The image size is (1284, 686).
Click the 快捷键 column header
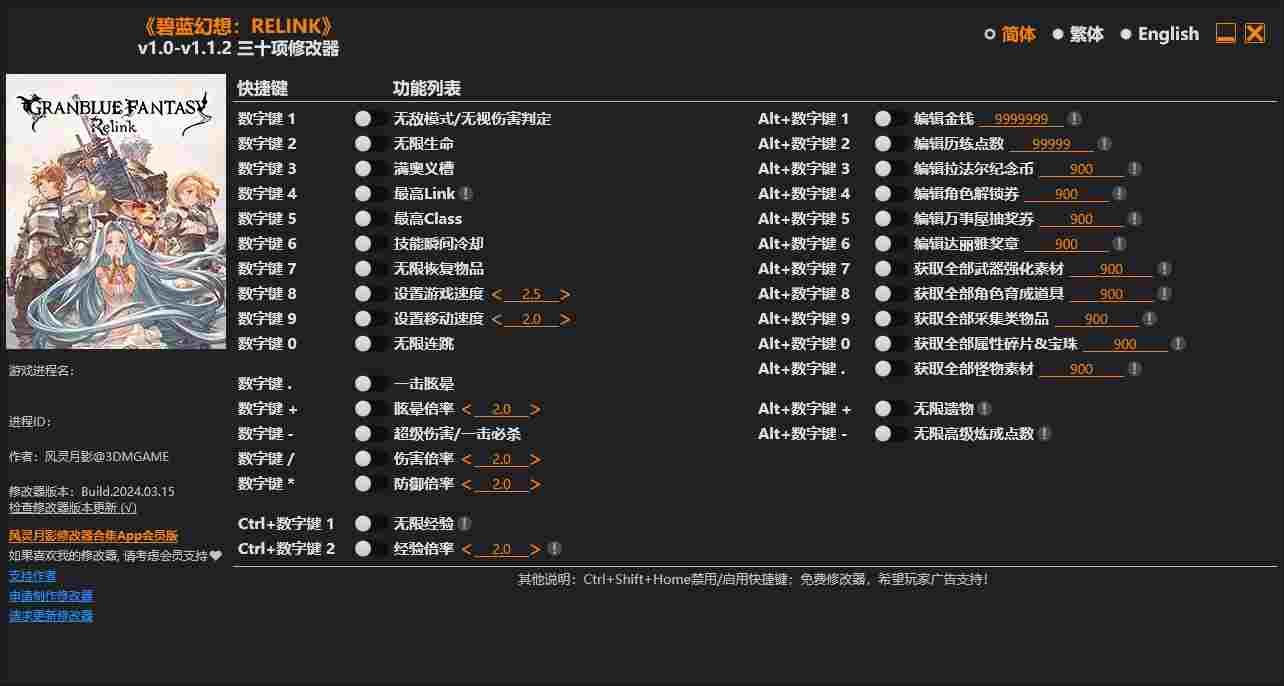coord(263,88)
